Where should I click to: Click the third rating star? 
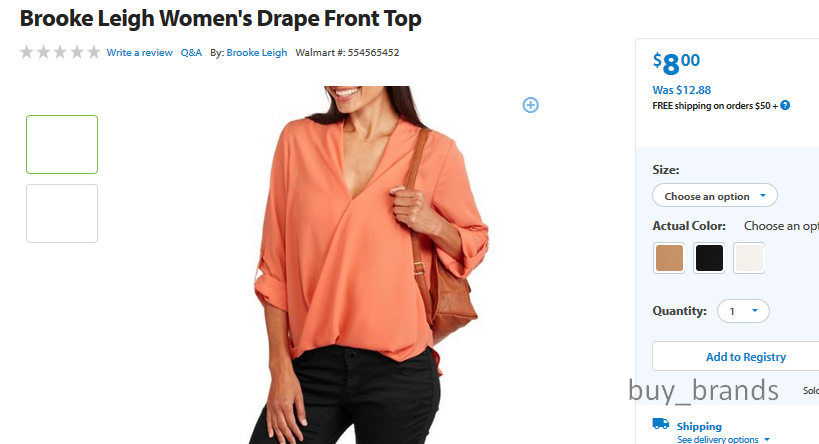pos(60,52)
